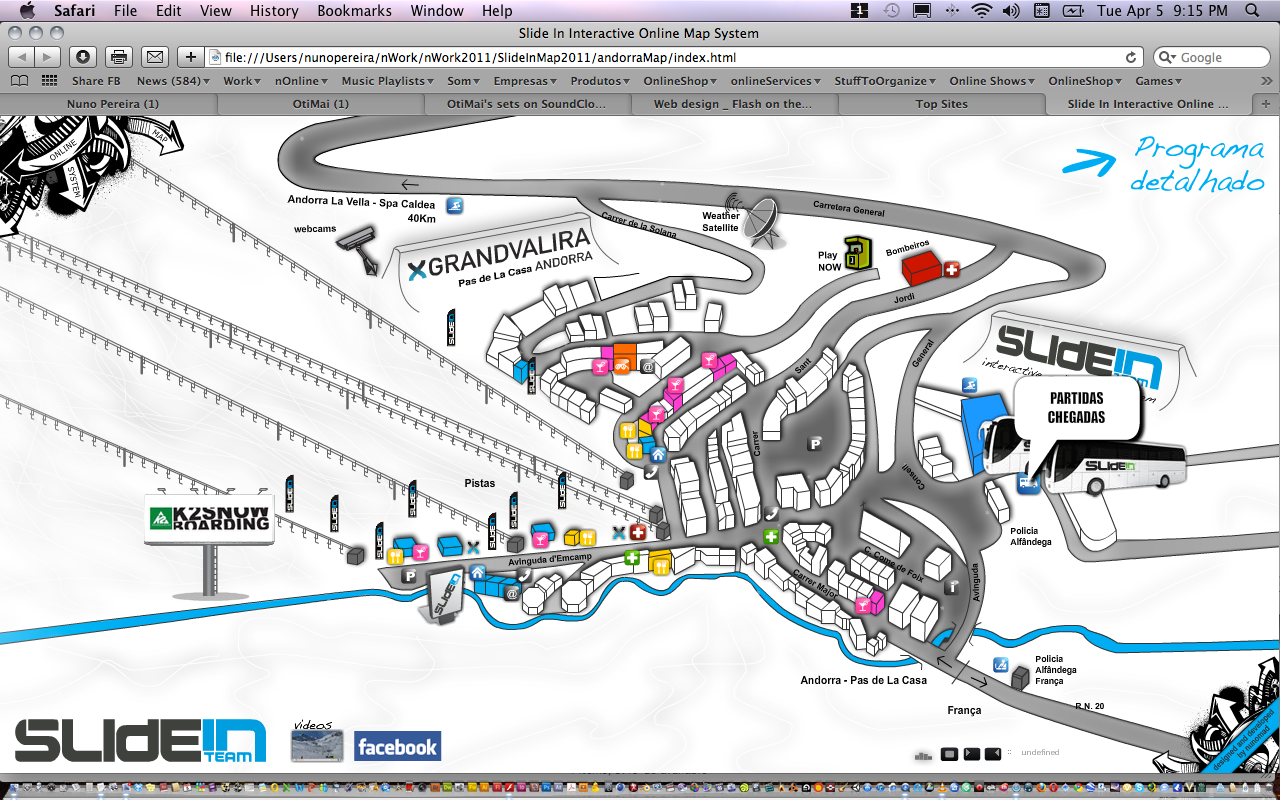
Task: Switch to the Nuno Pereira (1) tab
Action: [113, 103]
